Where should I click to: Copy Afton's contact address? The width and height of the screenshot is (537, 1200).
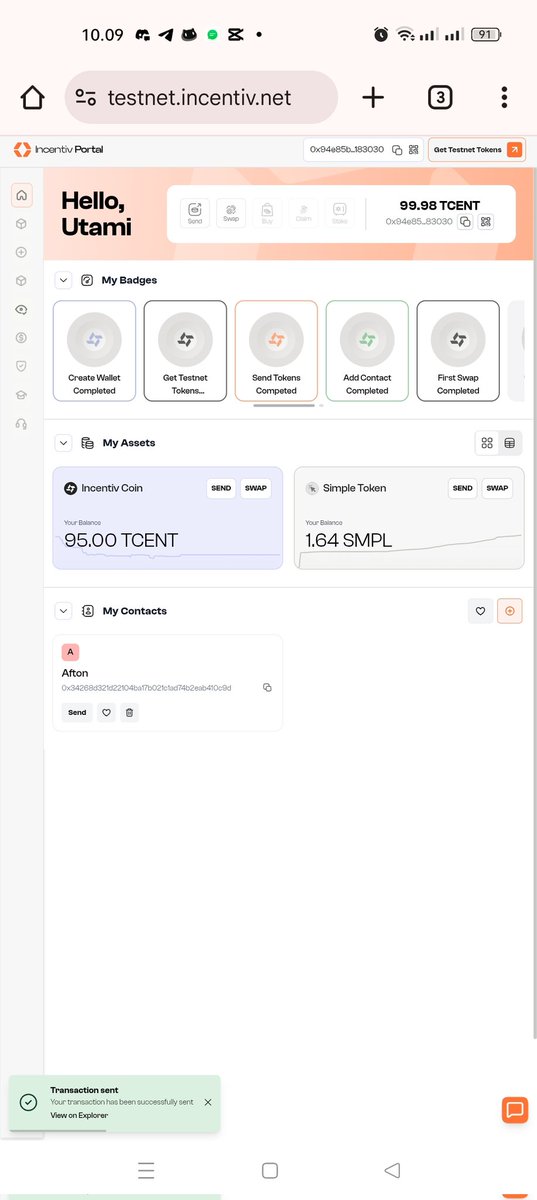267,688
